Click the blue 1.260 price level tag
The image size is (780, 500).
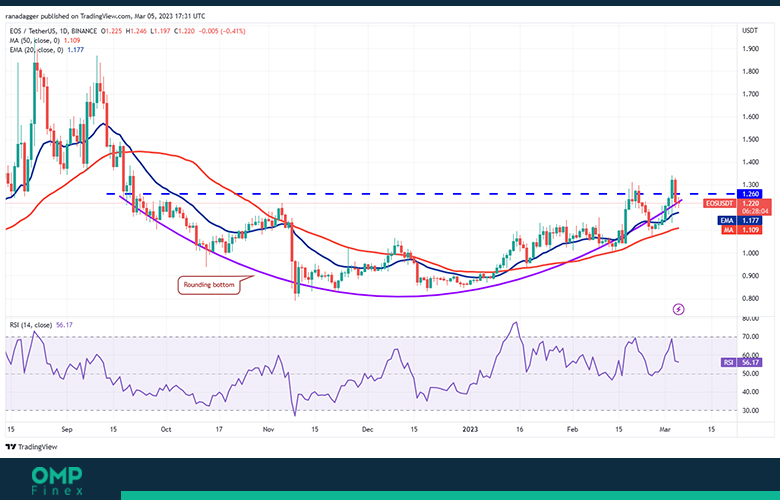[x=750, y=194]
